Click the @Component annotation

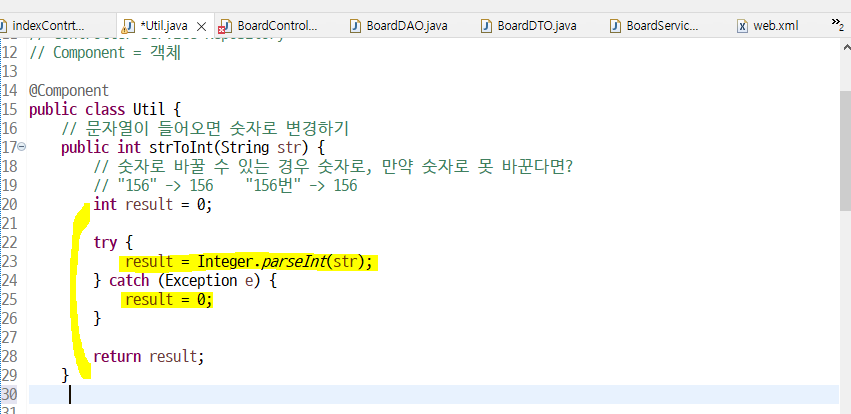click(x=69, y=90)
